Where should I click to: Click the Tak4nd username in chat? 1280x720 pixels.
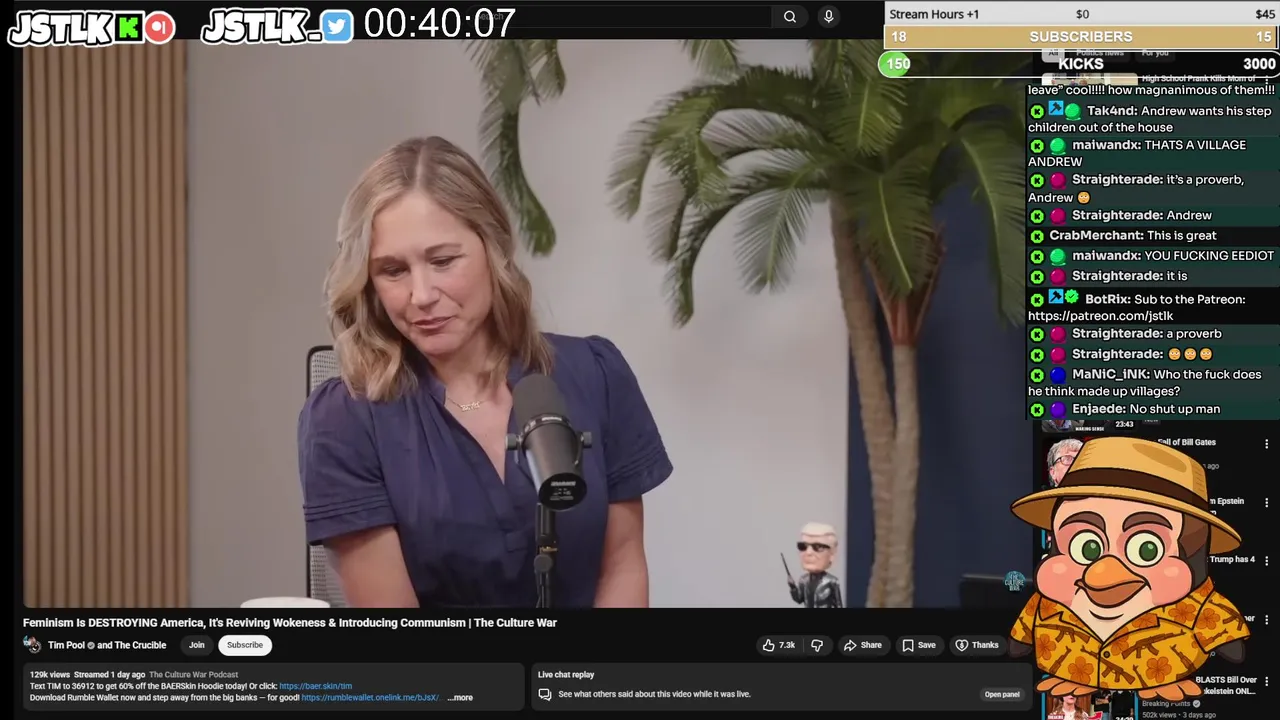tap(1111, 111)
